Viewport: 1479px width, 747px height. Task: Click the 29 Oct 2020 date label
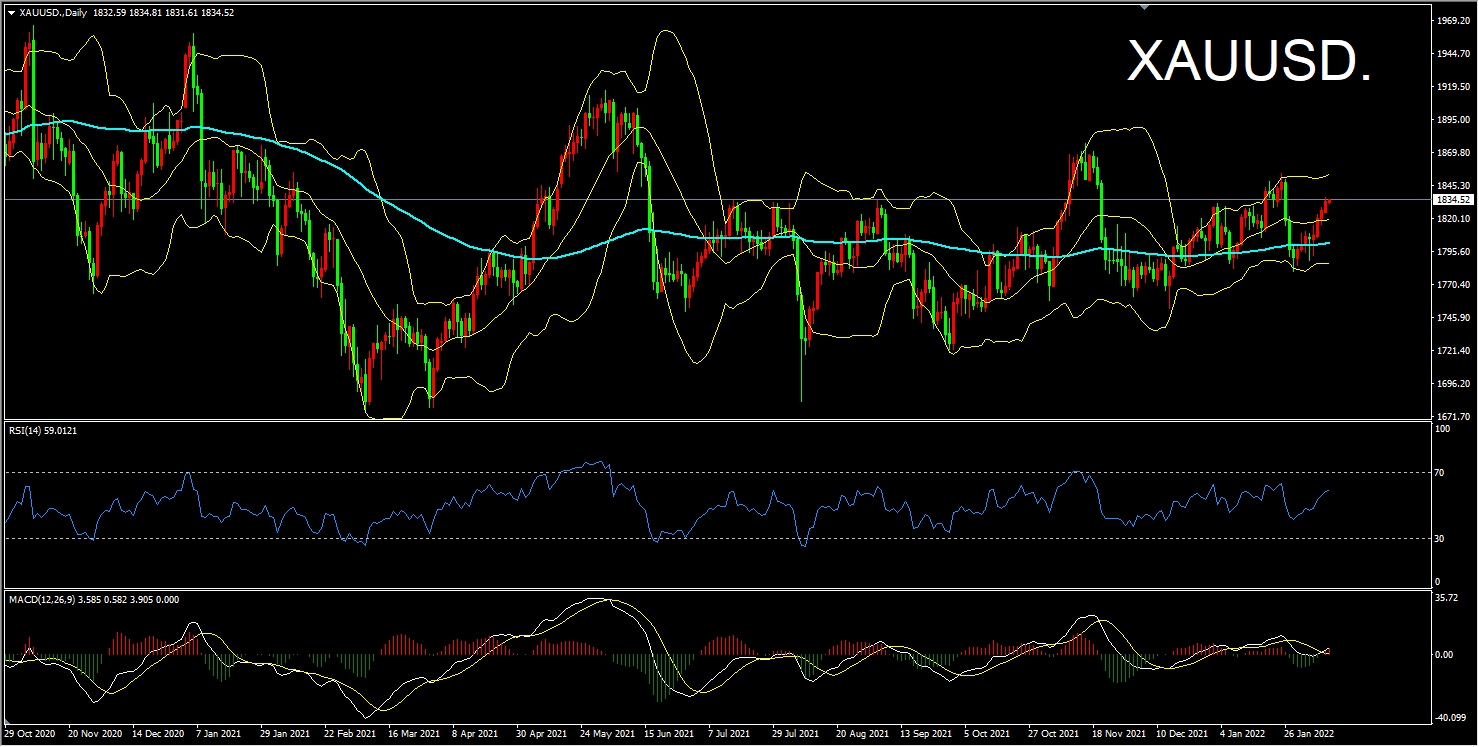(30, 734)
